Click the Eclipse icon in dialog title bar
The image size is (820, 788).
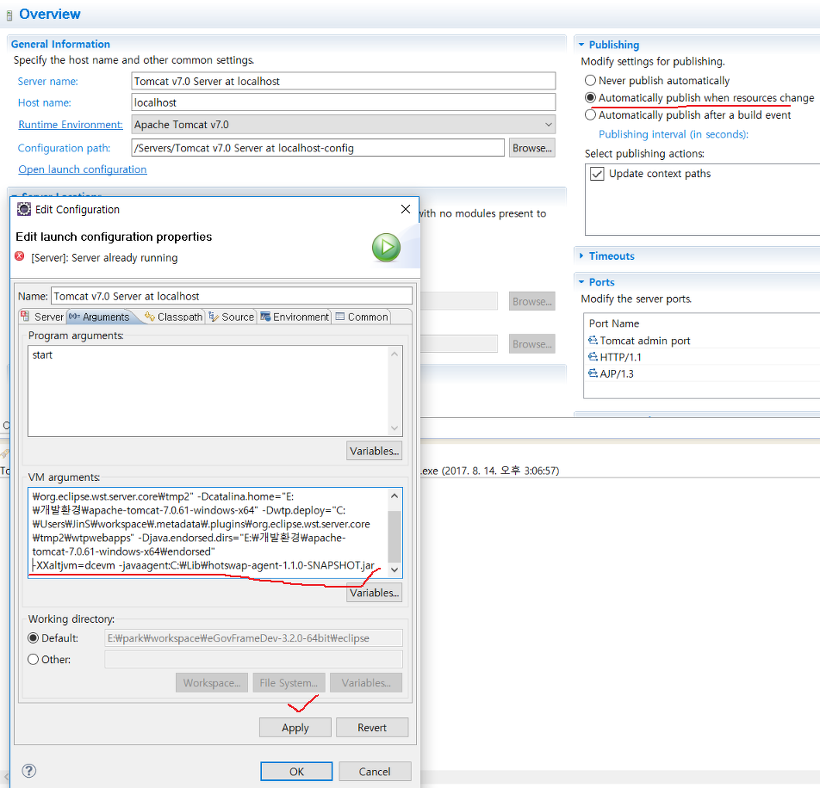click(x=24, y=209)
